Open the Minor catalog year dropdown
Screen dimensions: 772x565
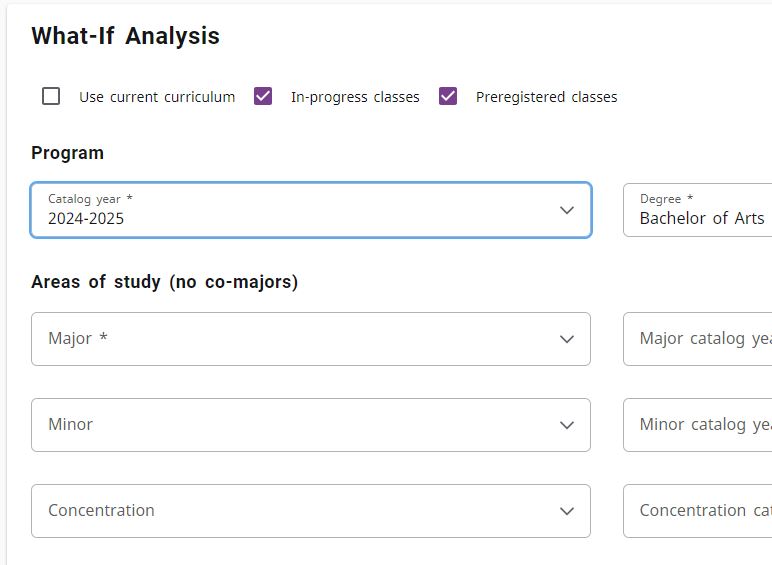pos(700,425)
